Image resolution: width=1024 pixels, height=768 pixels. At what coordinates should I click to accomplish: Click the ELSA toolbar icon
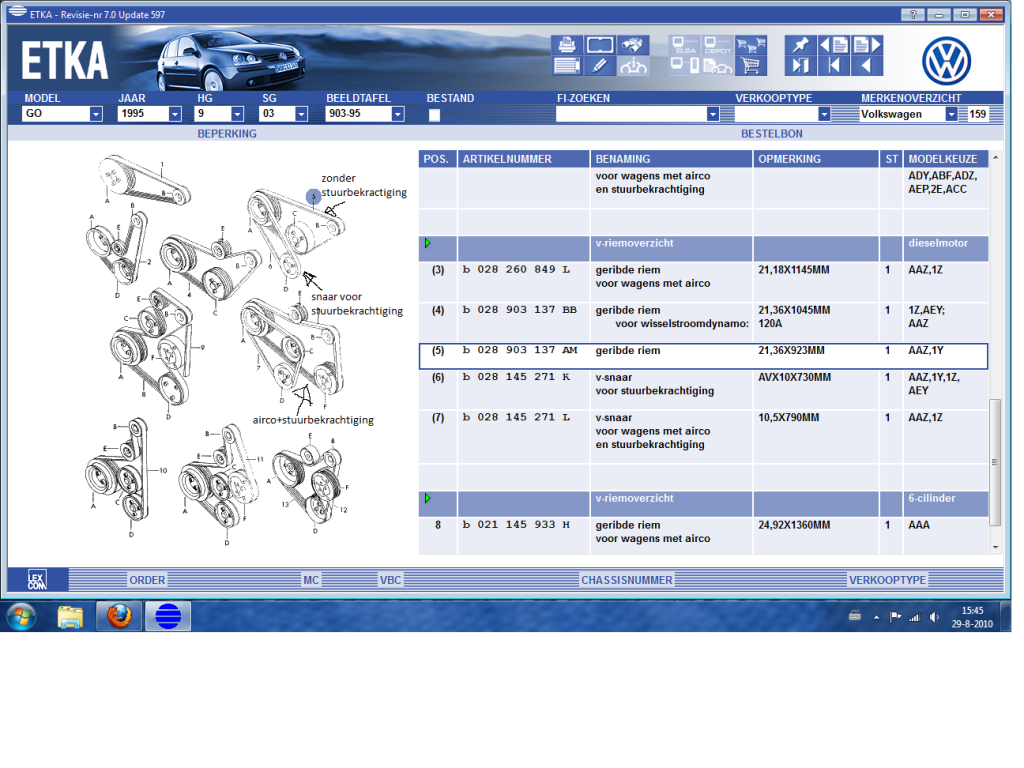click(684, 45)
